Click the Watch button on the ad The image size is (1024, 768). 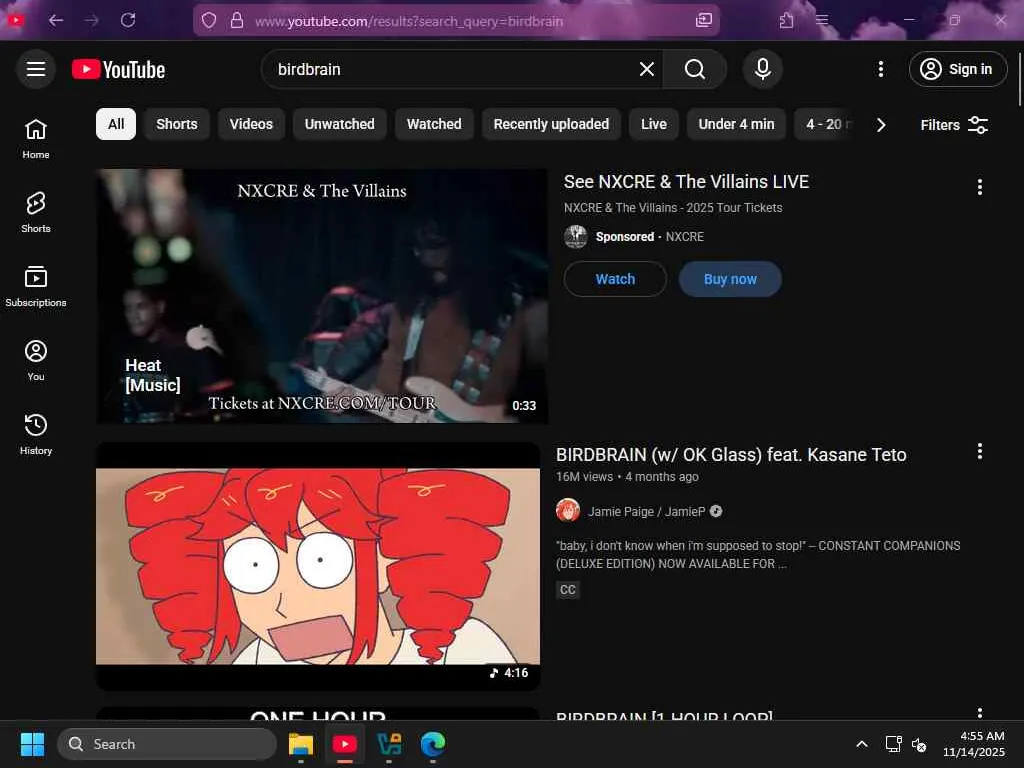tap(615, 279)
